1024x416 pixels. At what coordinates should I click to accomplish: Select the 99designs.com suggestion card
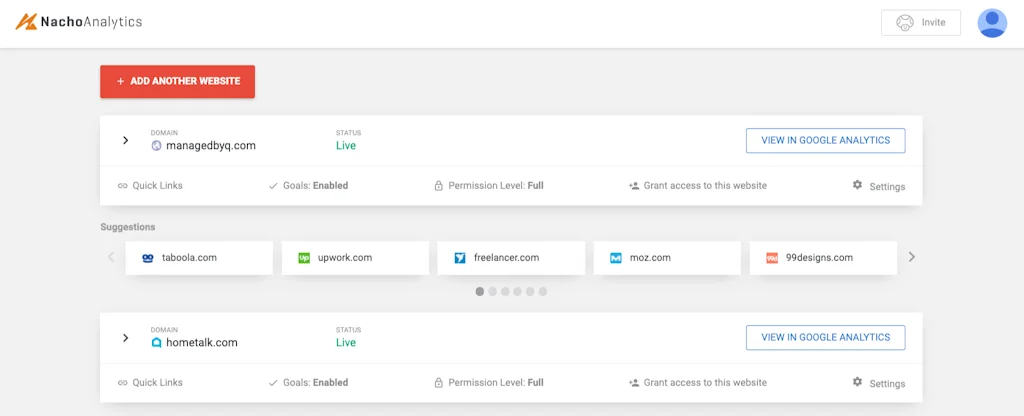(x=823, y=258)
